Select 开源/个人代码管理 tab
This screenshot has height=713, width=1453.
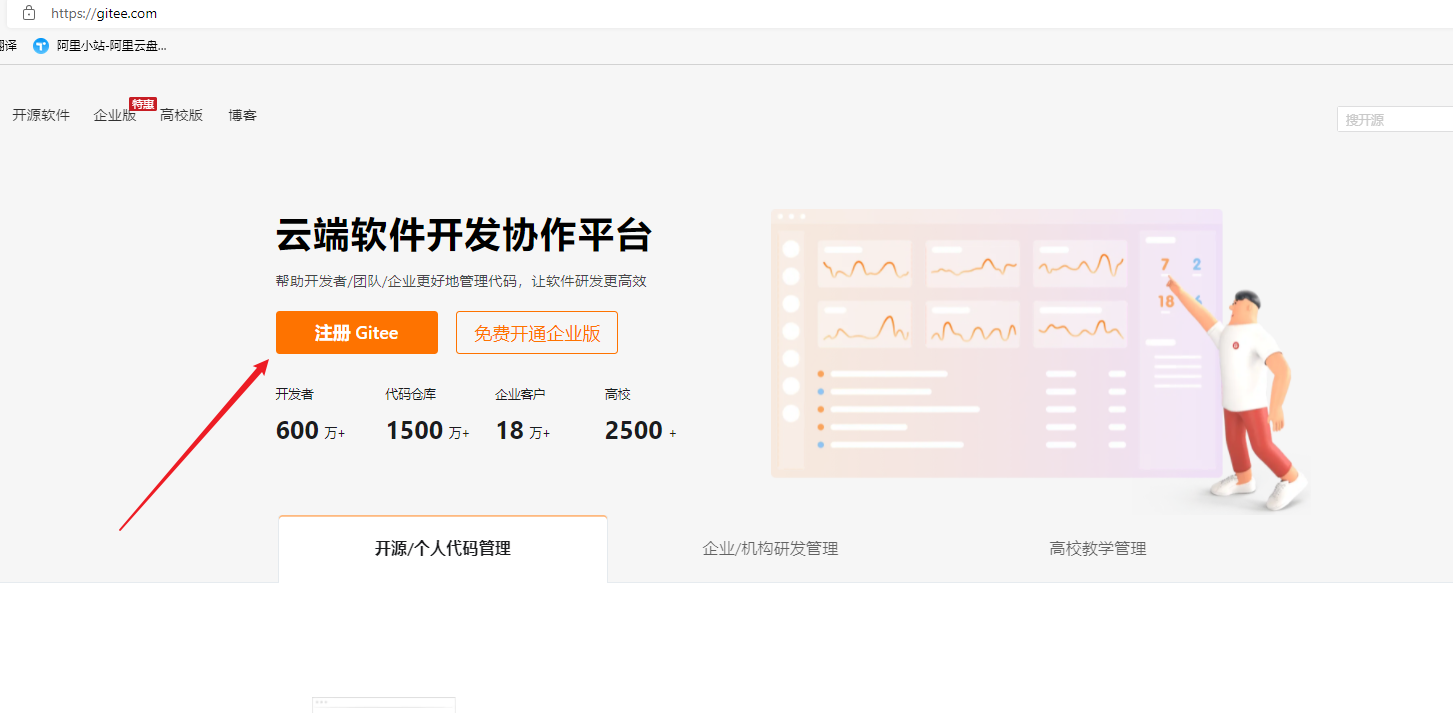click(x=443, y=548)
